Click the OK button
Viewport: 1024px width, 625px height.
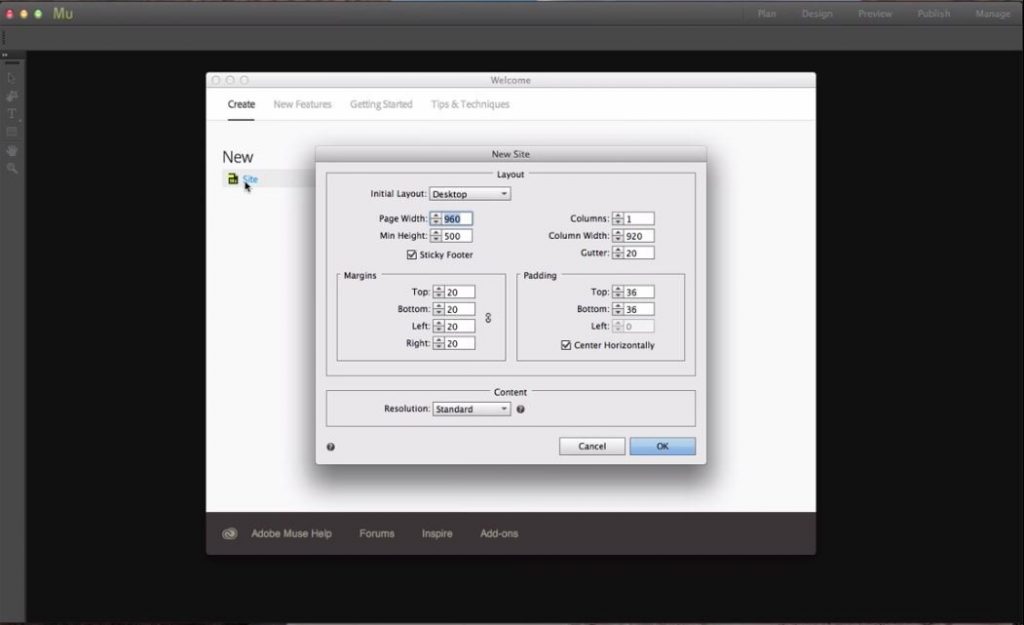662,446
